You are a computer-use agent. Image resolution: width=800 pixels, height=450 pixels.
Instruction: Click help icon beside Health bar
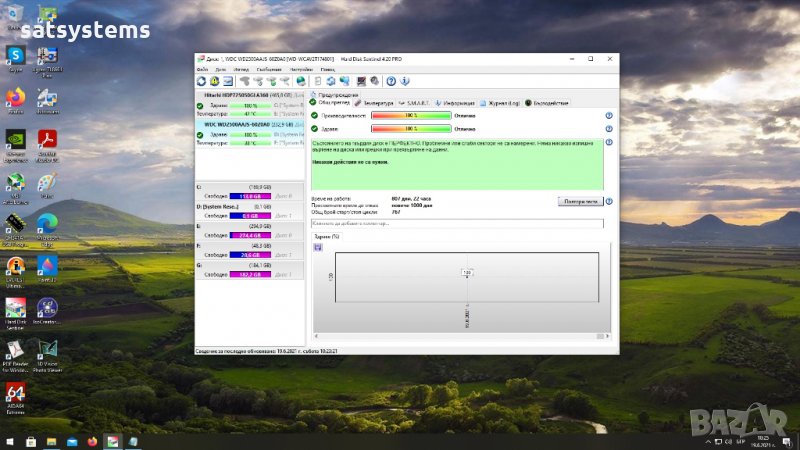(x=608, y=129)
